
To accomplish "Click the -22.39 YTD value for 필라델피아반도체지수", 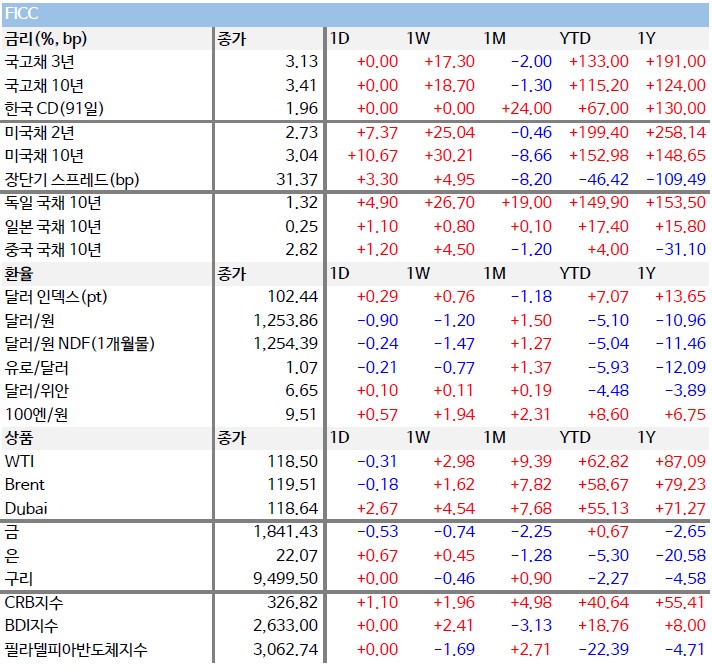I will (603, 650).
